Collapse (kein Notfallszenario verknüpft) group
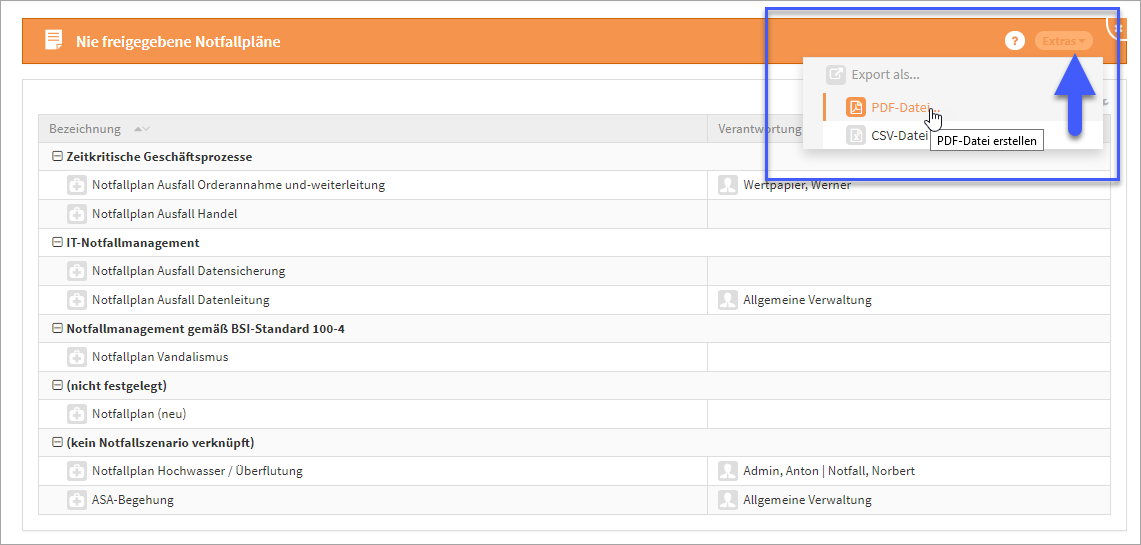The width and height of the screenshot is (1141, 545). pos(57,443)
